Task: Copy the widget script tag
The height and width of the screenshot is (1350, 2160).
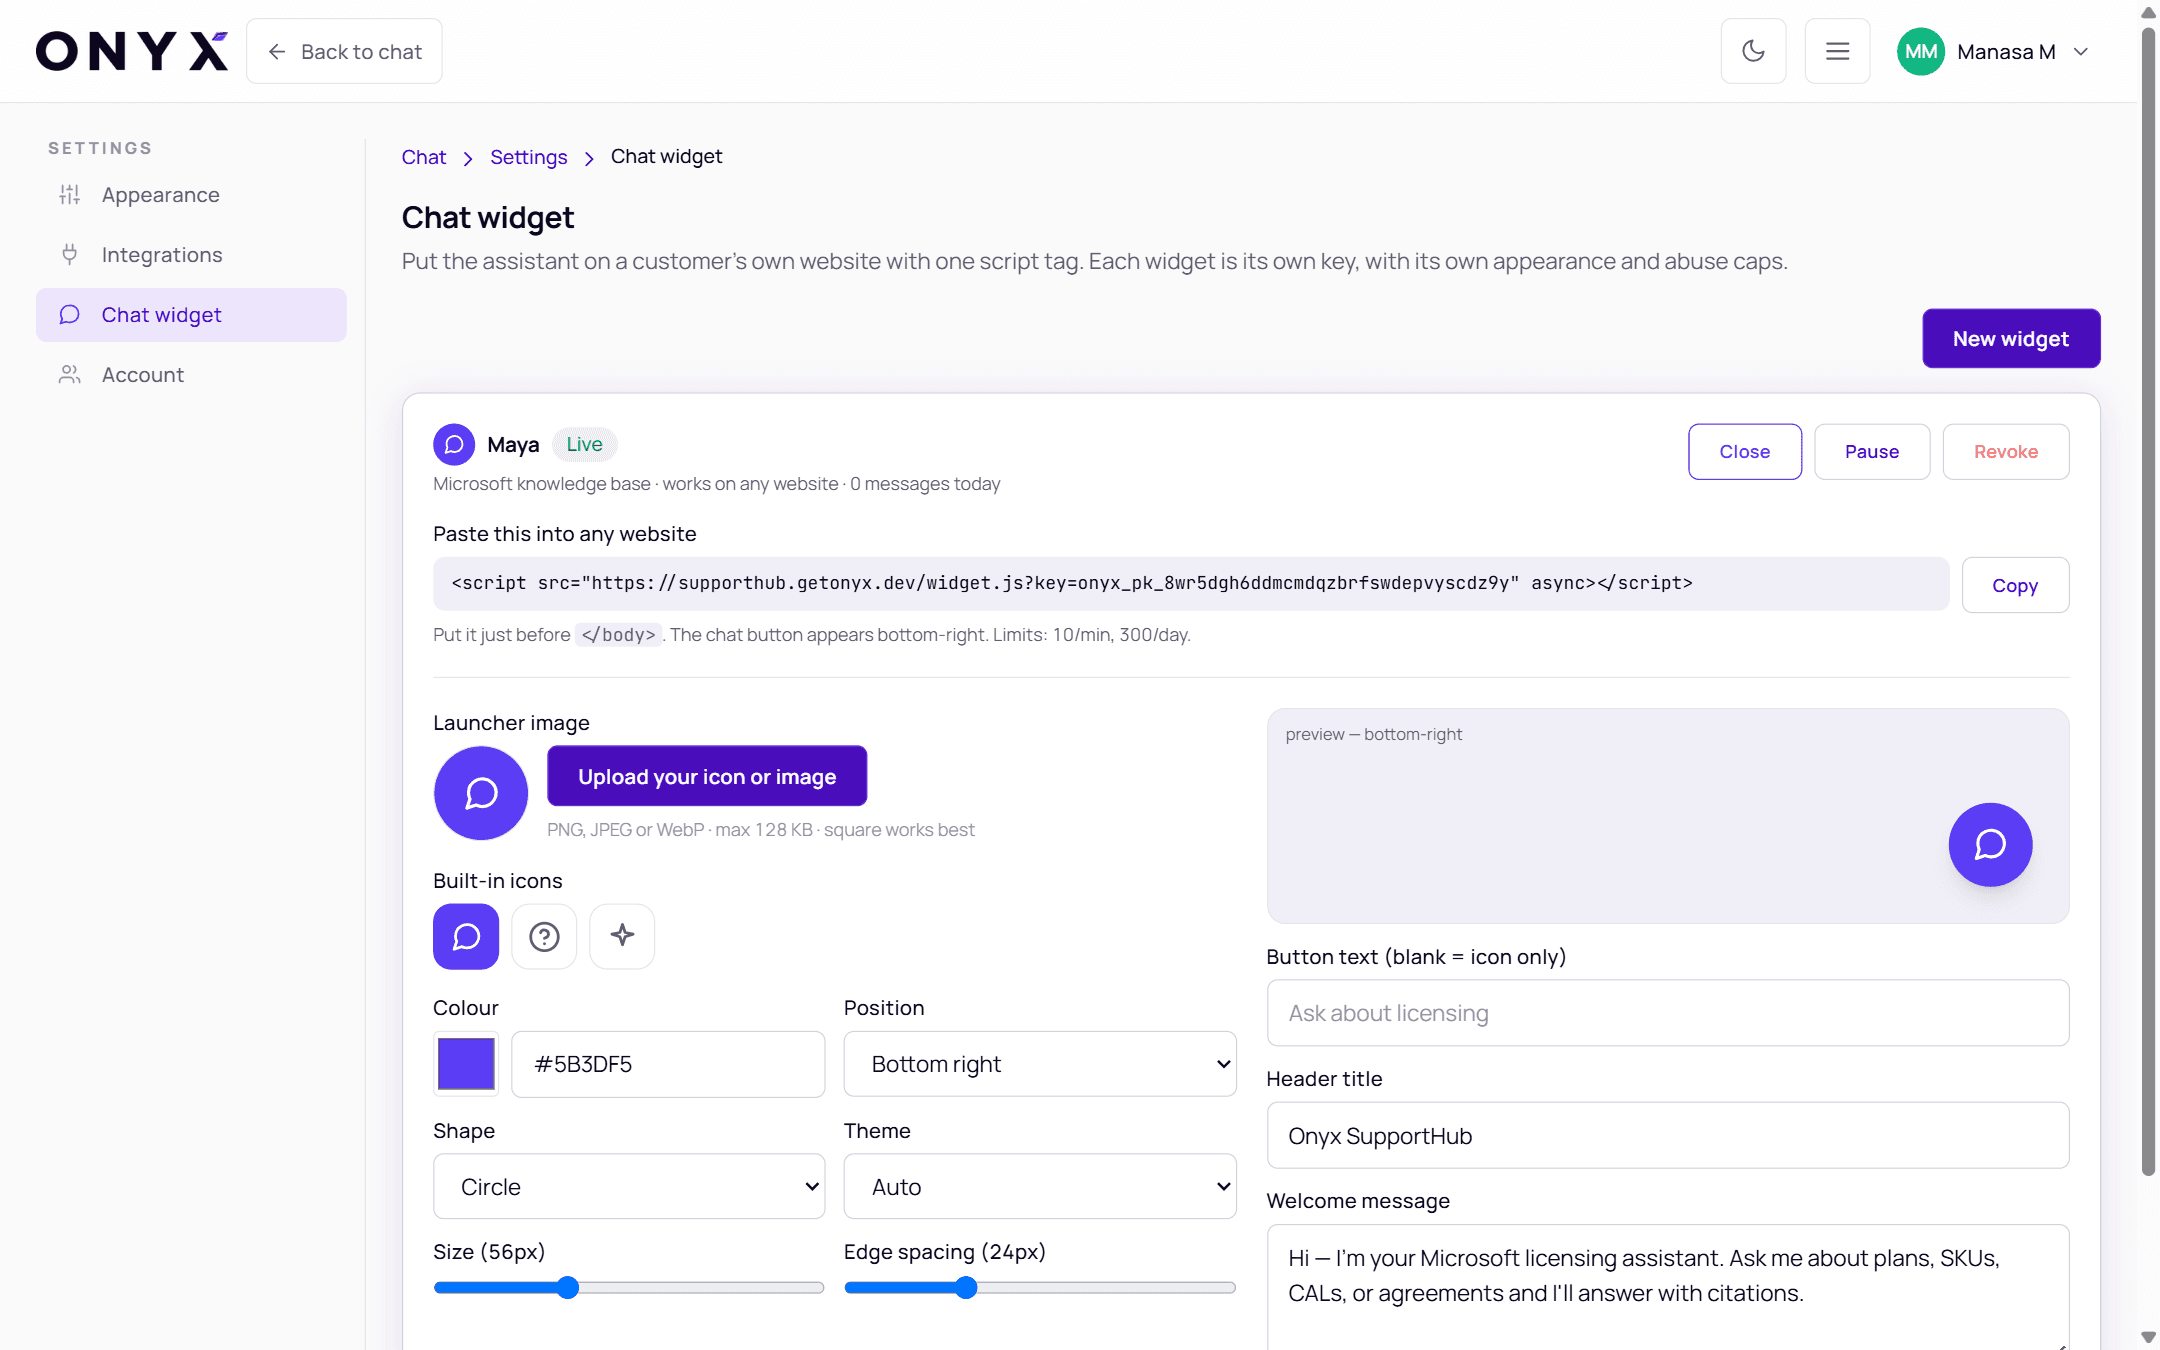Action: pyautogui.click(x=2015, y=585)
